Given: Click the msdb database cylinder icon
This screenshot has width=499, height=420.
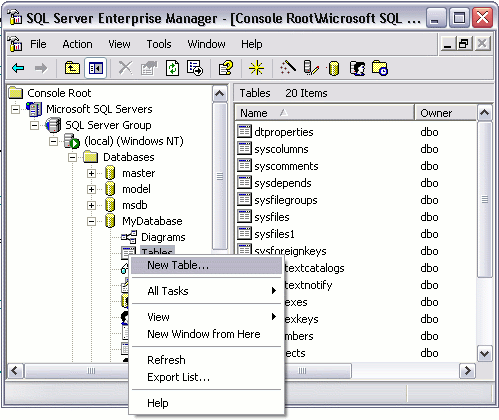Looking at the screenshot, I should 110,205.
